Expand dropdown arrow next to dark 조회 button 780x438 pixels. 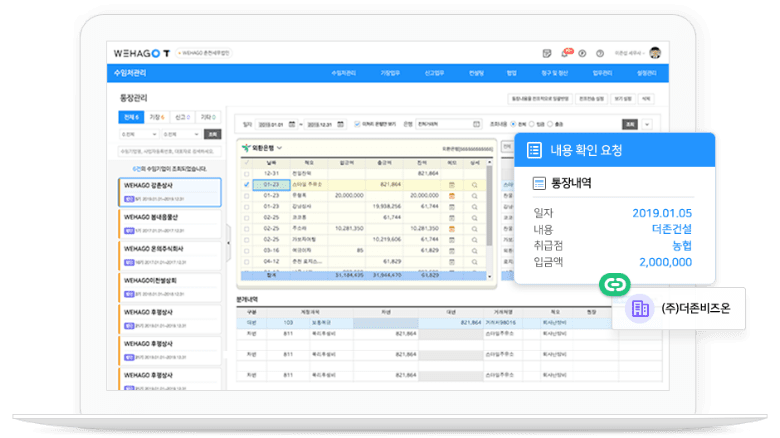tap(647, 124)
